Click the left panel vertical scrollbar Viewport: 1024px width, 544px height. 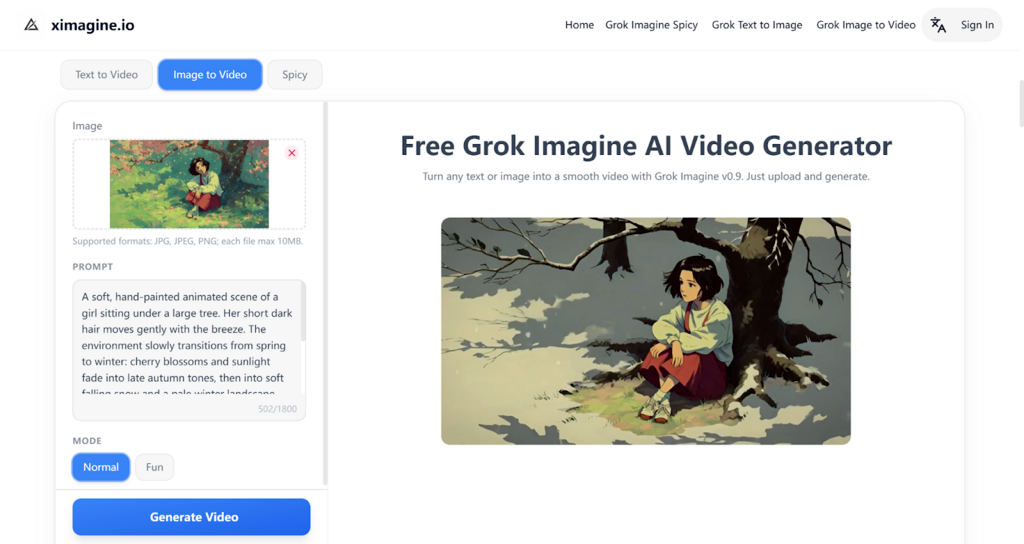pyautogui.click(x=325, y=293)
